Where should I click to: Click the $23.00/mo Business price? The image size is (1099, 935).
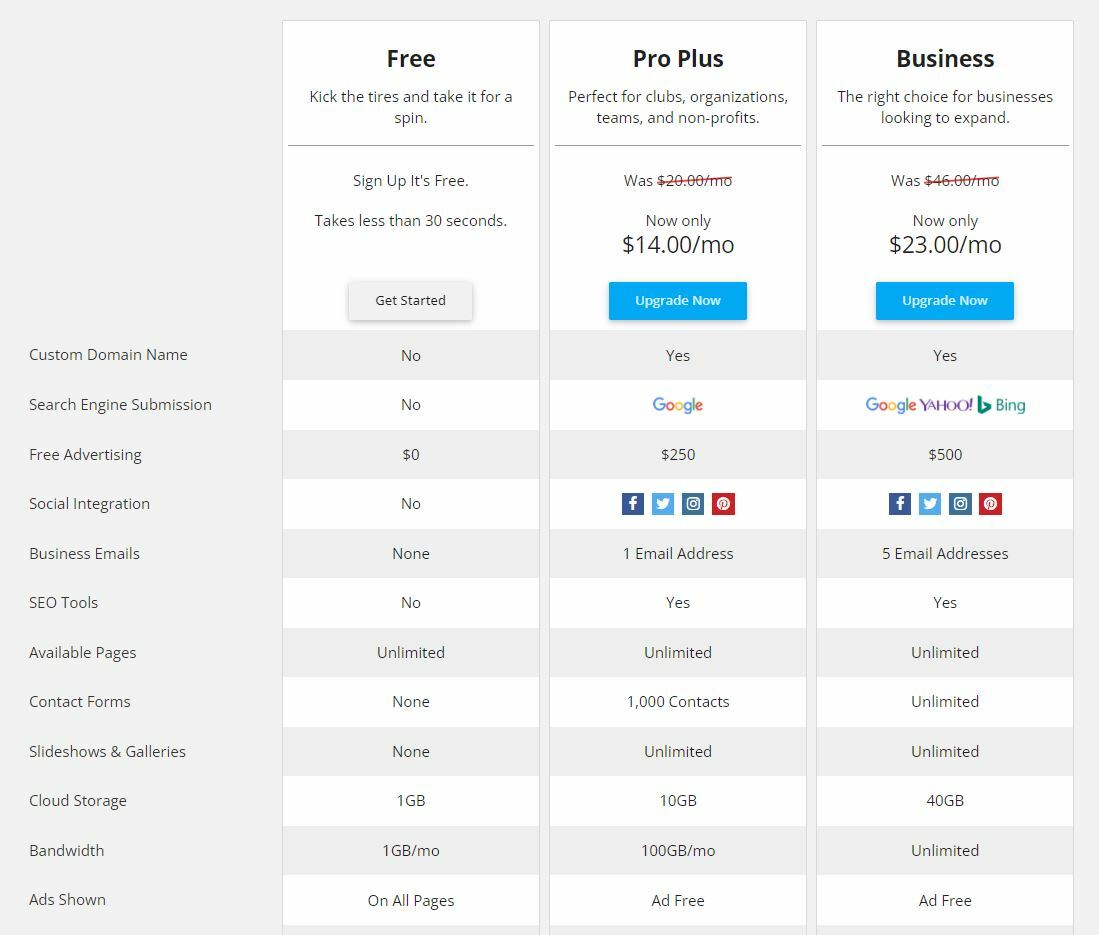click(x=945, y=245)
